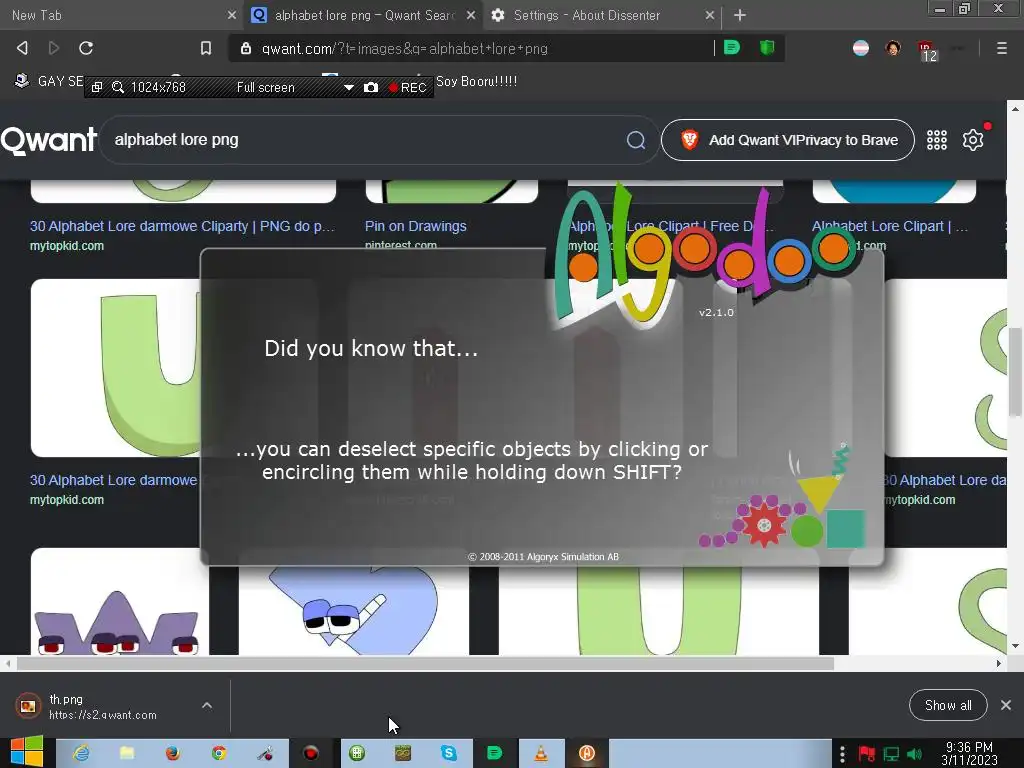Open the Soy Booru!!!!! bookmark
The image size is (1024, 768).
pos(476,81)
